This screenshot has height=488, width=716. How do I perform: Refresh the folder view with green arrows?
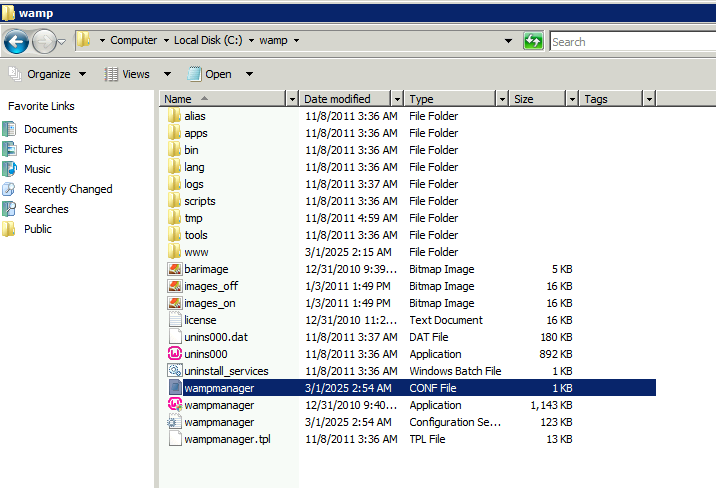[x=533, y=41]
